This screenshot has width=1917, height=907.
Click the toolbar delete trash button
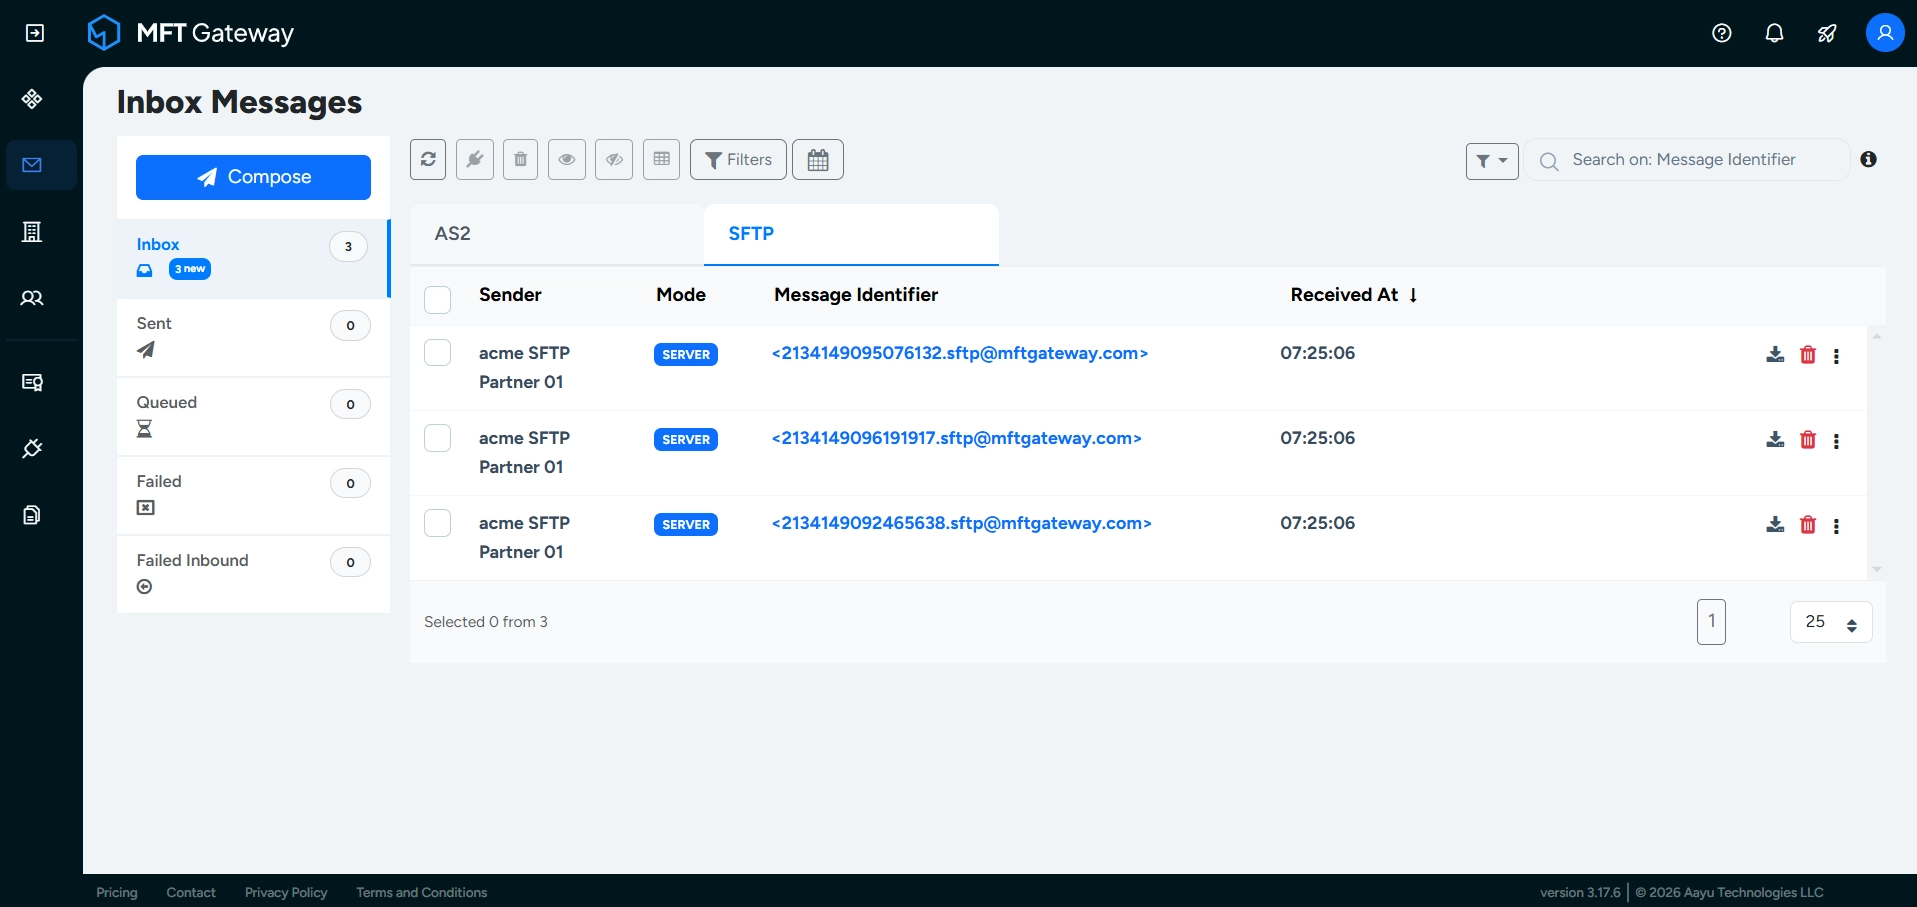coord(520,159)
